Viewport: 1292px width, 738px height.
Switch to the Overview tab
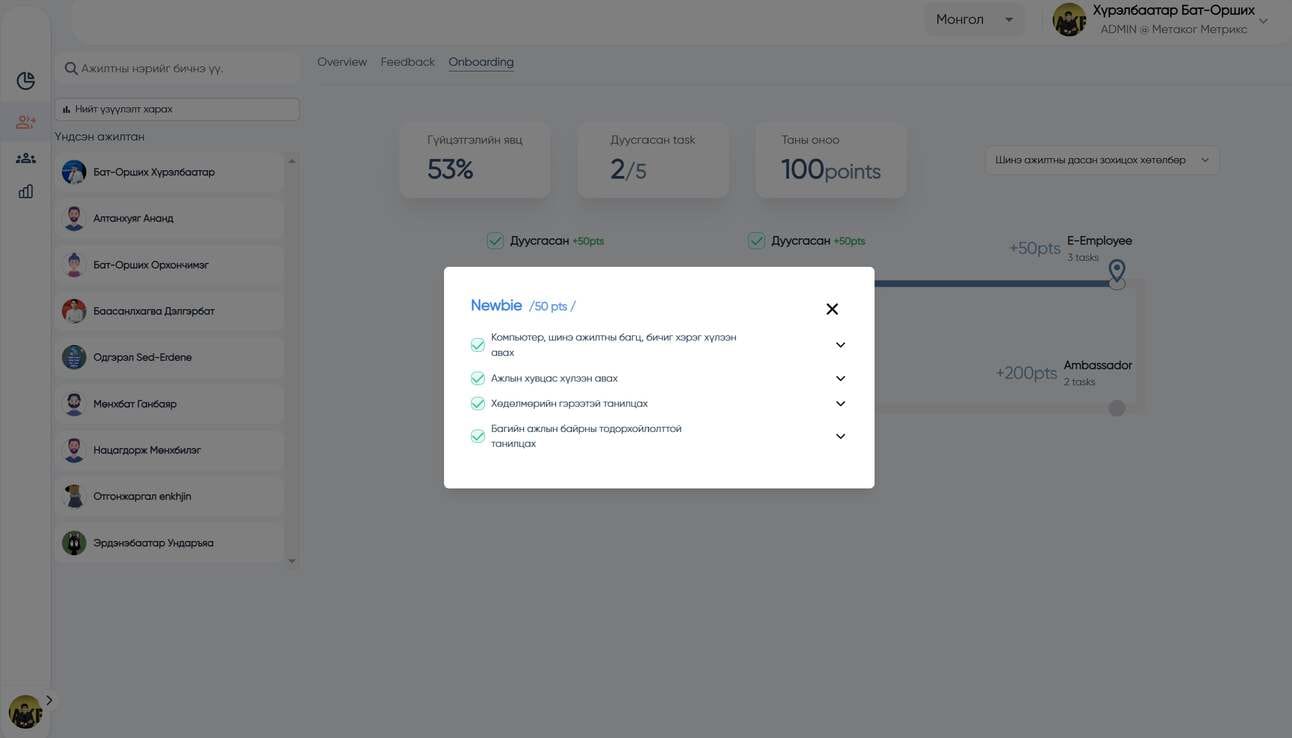click(x=342, y=62)
